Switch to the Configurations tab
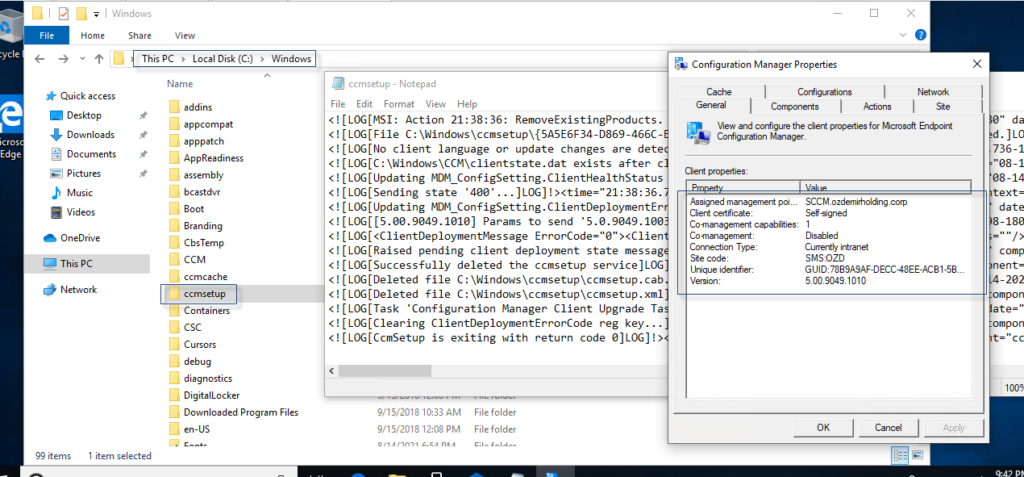 [x=824, y=92]
